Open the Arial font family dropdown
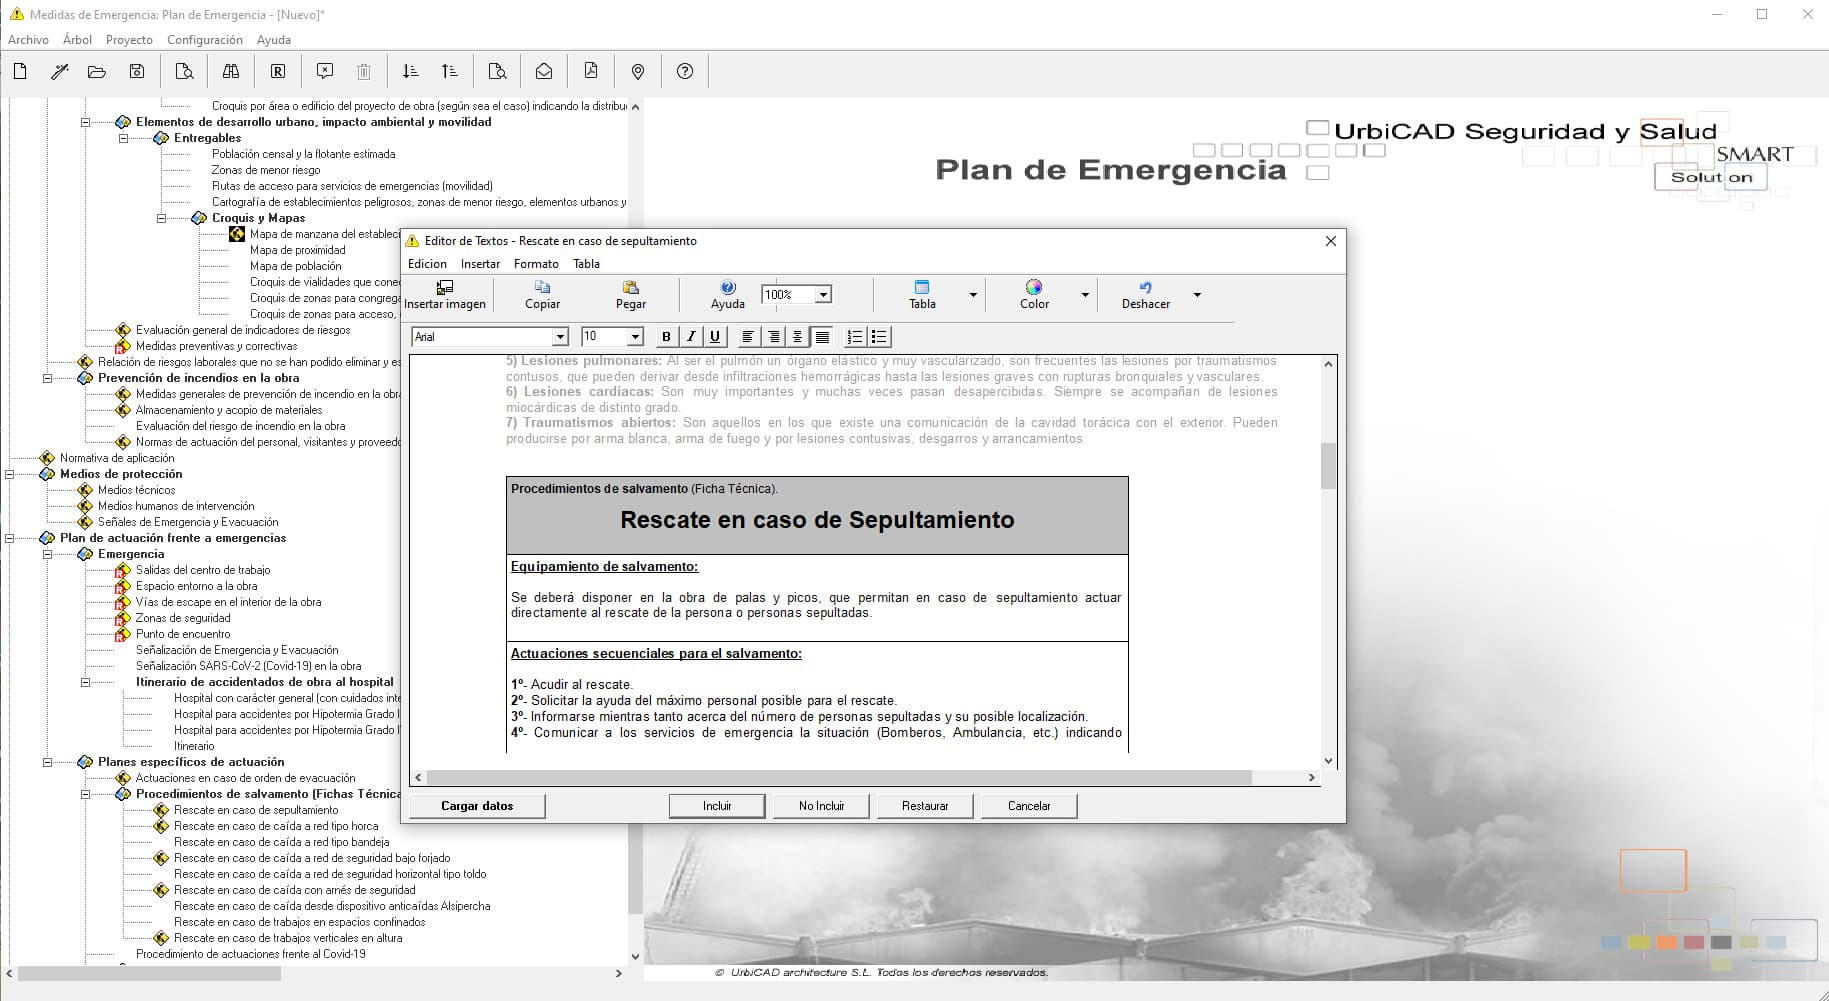 point(560,337)
